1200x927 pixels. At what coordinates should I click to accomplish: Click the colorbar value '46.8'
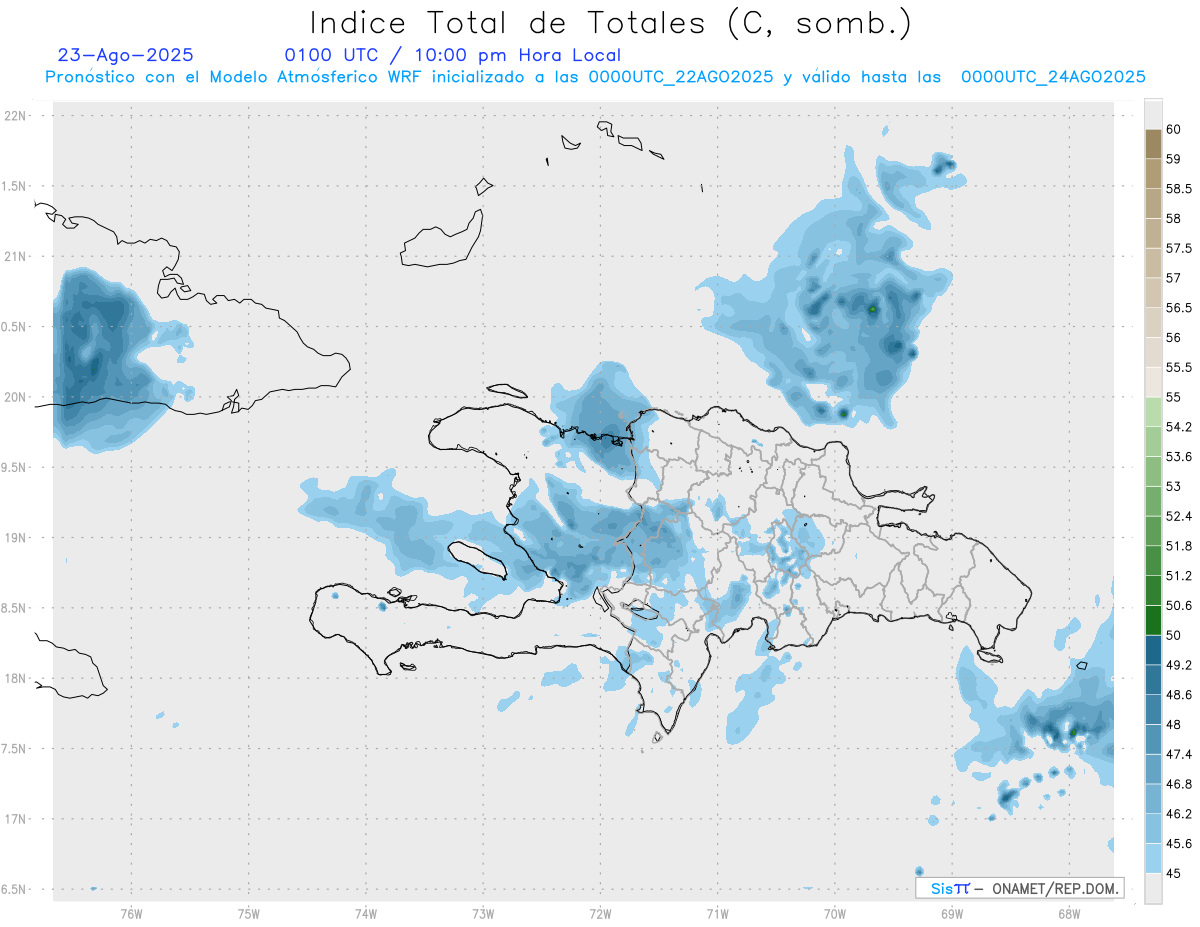(1179, 784)
